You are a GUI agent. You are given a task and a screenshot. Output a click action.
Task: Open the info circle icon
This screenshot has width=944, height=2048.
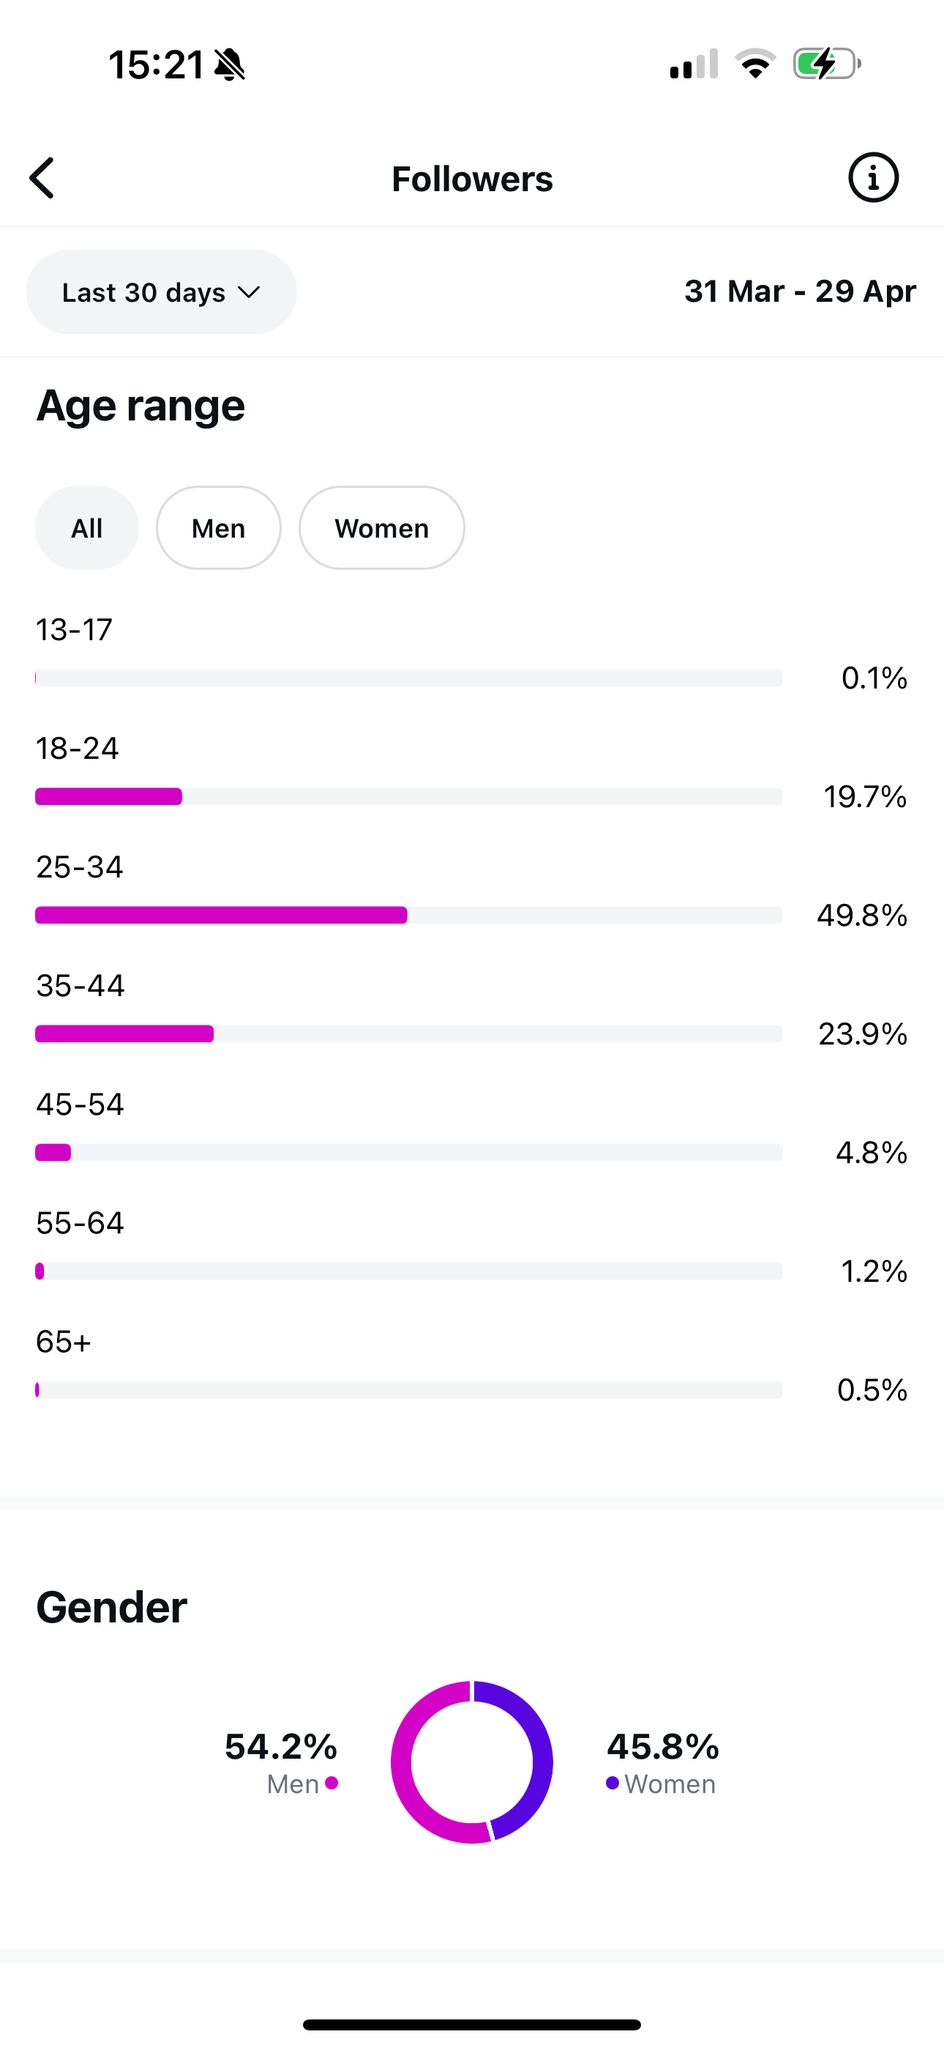873,178
